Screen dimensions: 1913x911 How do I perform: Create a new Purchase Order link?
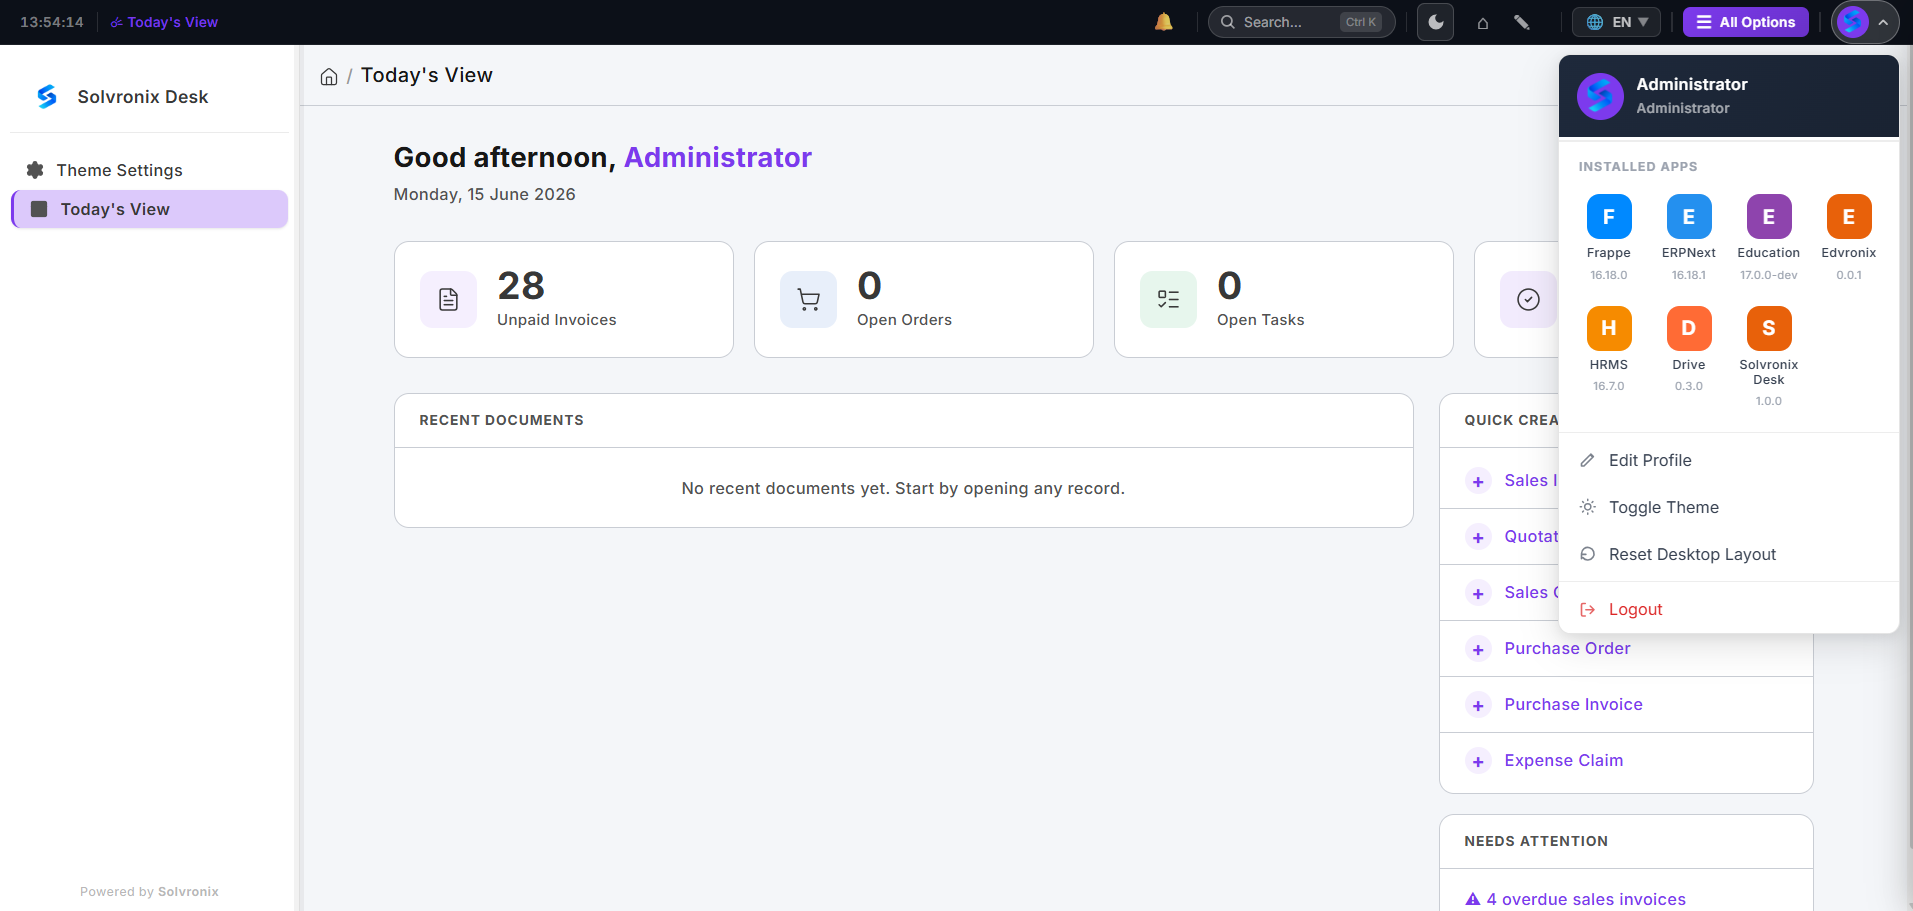(x=1567, y=648)
